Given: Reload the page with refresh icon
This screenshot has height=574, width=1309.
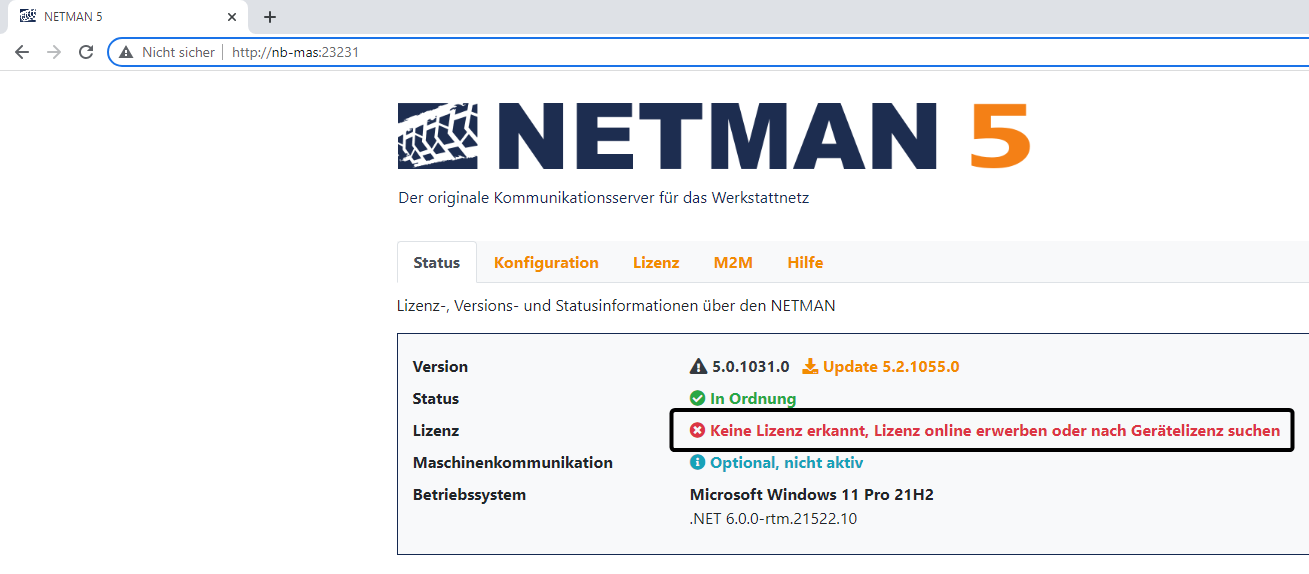Looking at the screenshot, I should (x=86, y=52).
